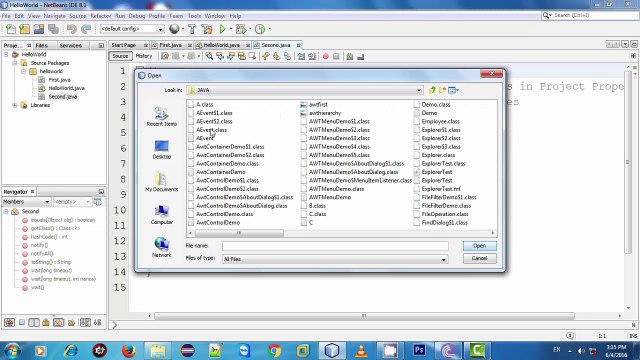
Task: Click the New Project toolbar icon
Action: point(25,29)
